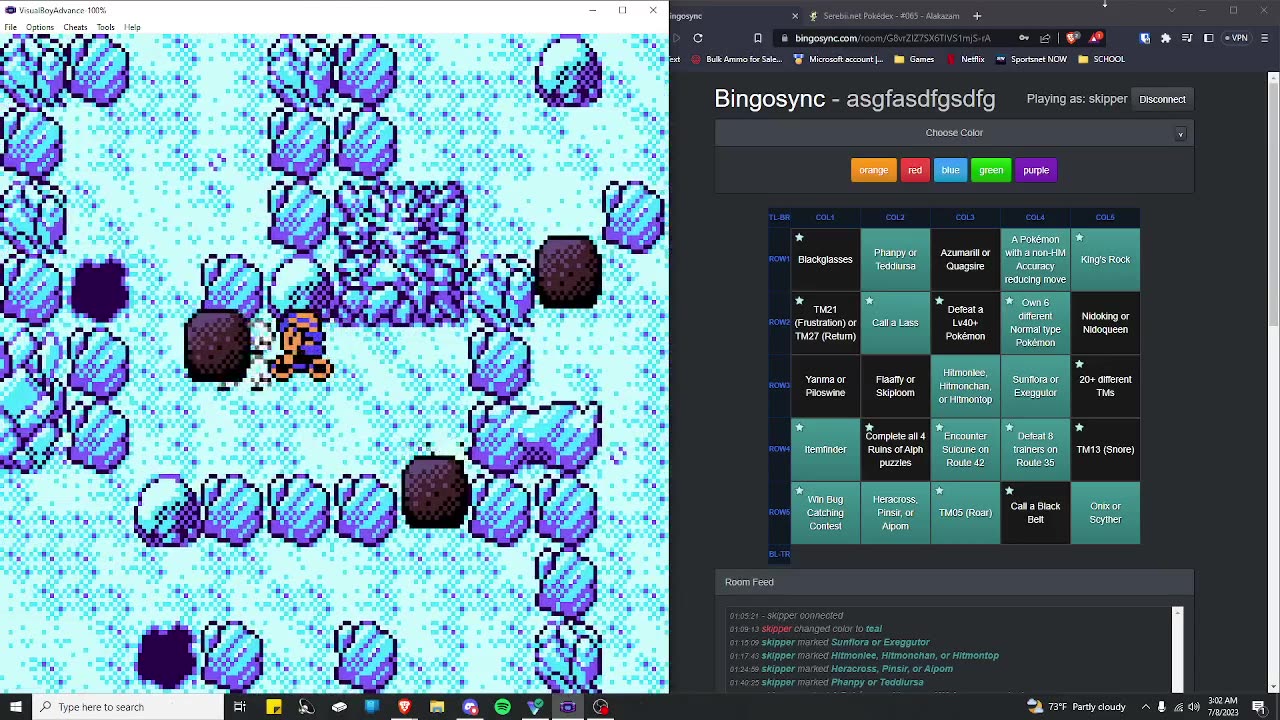This screenshot has height=720, width=1280.
Task: Switch to the Serebii.net Pokédex tab
Action: click(884, 15)
